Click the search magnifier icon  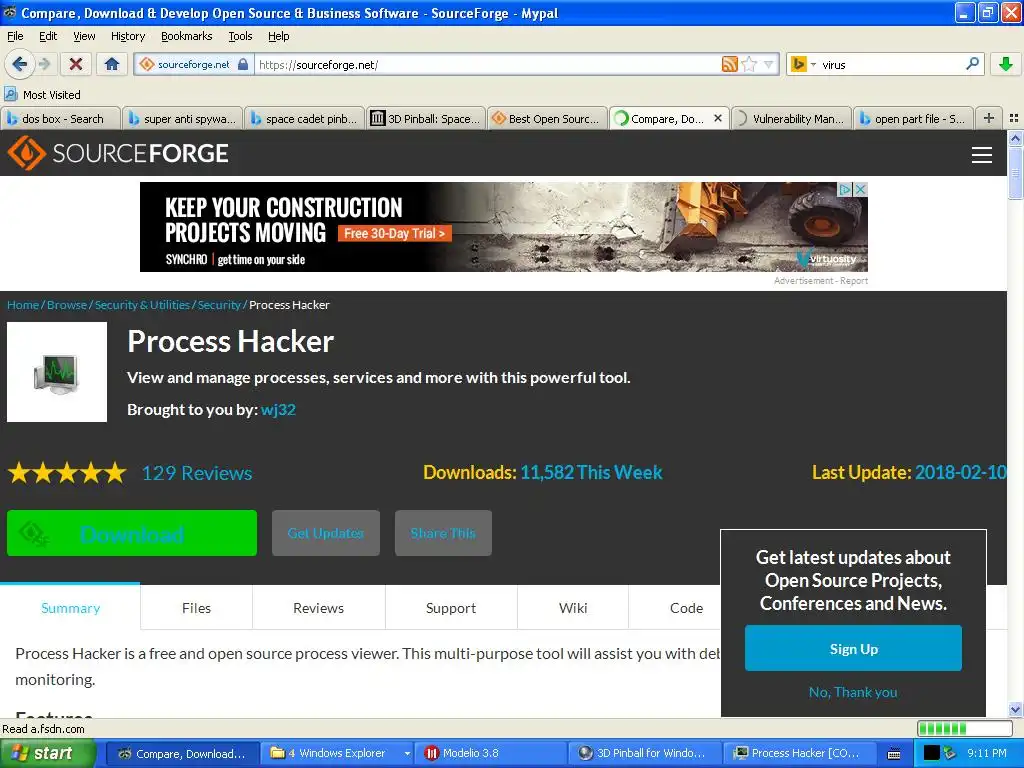pyautogui.click(x=972, y=64)
